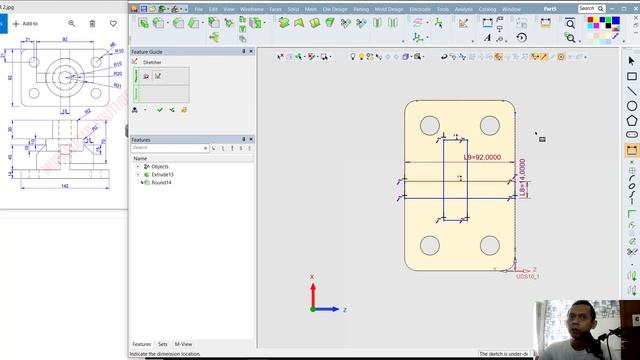Open dropdown beside the pink curves icon
This screenshot has height=360, width=640.
click(427, 23)
